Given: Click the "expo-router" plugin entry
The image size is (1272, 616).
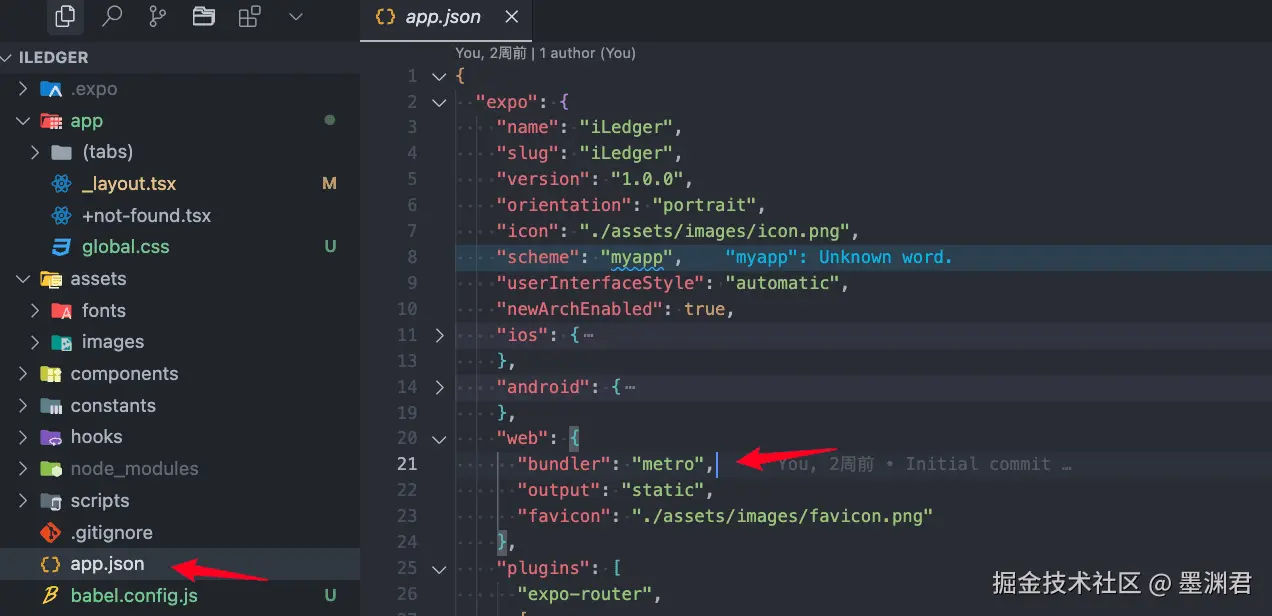Looking at the screenshot, I should tap(584, 594).
